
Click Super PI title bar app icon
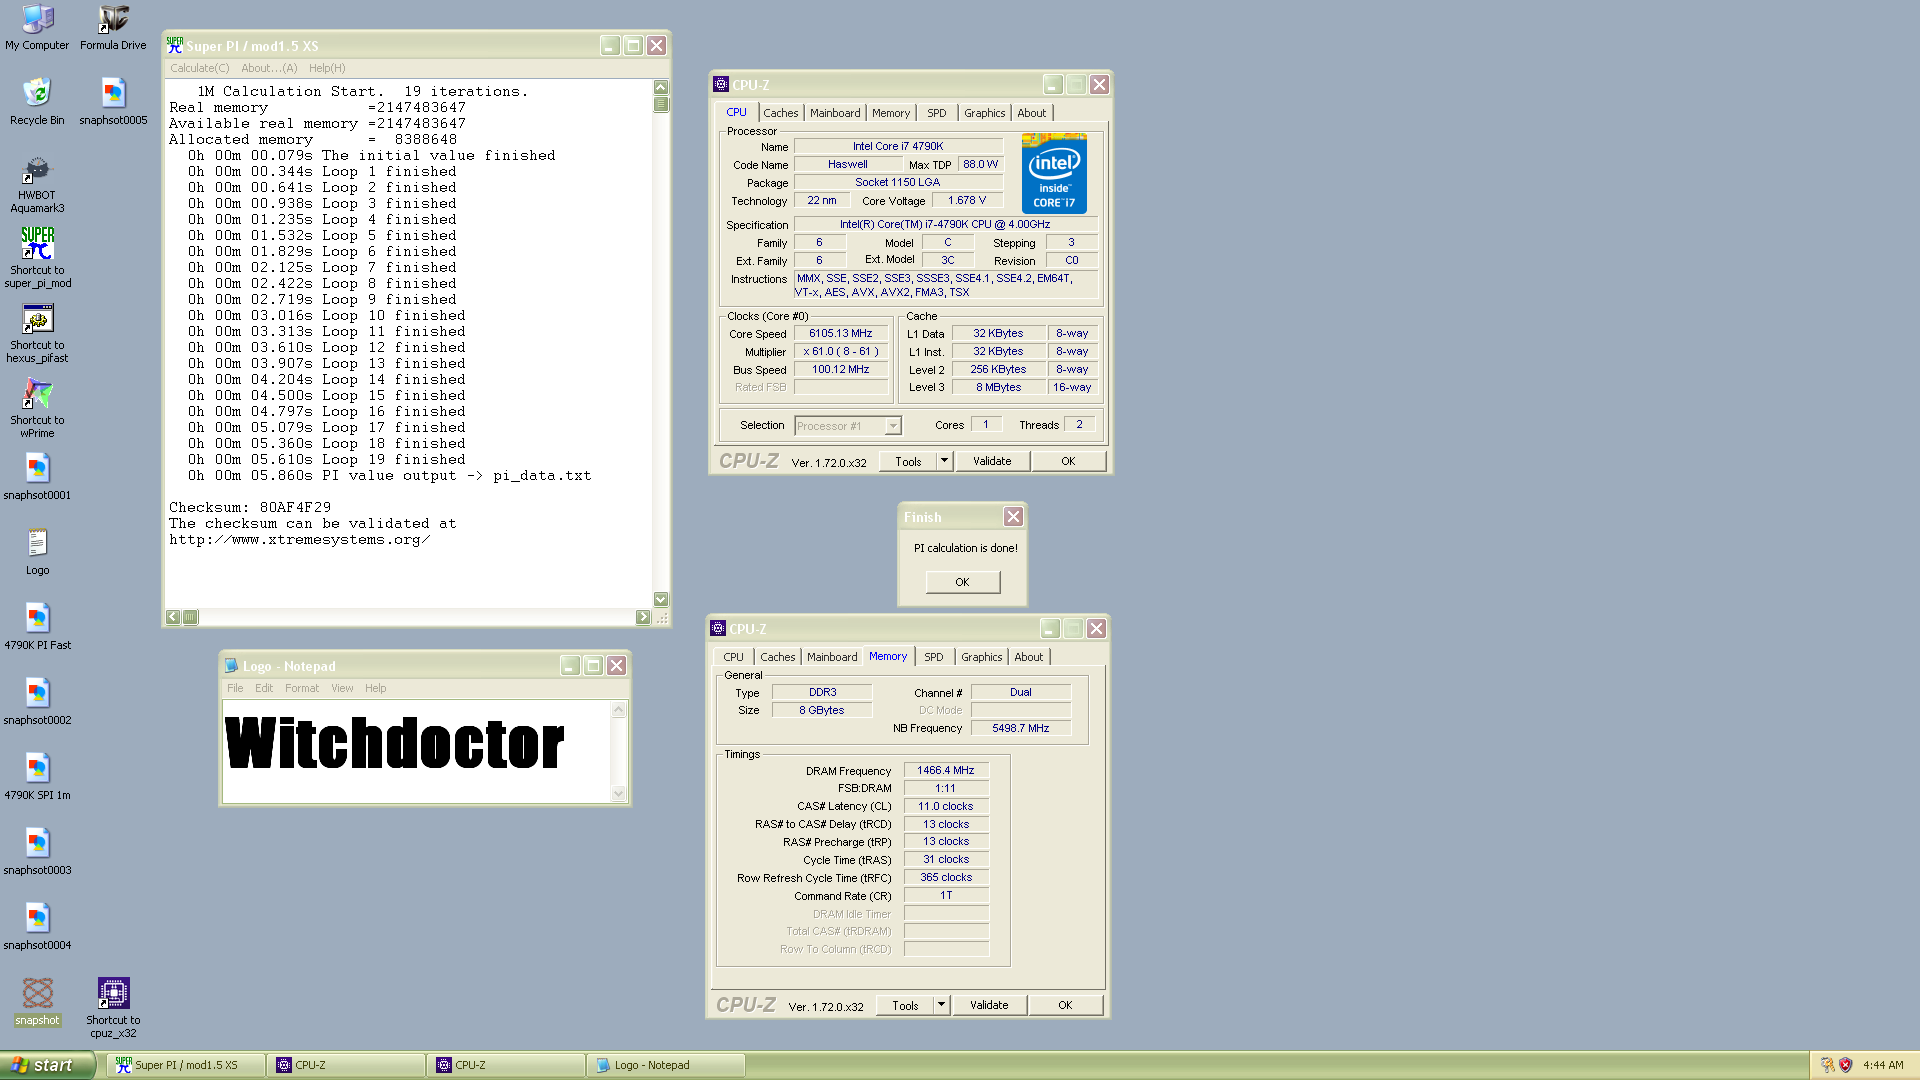click(175, 46)
